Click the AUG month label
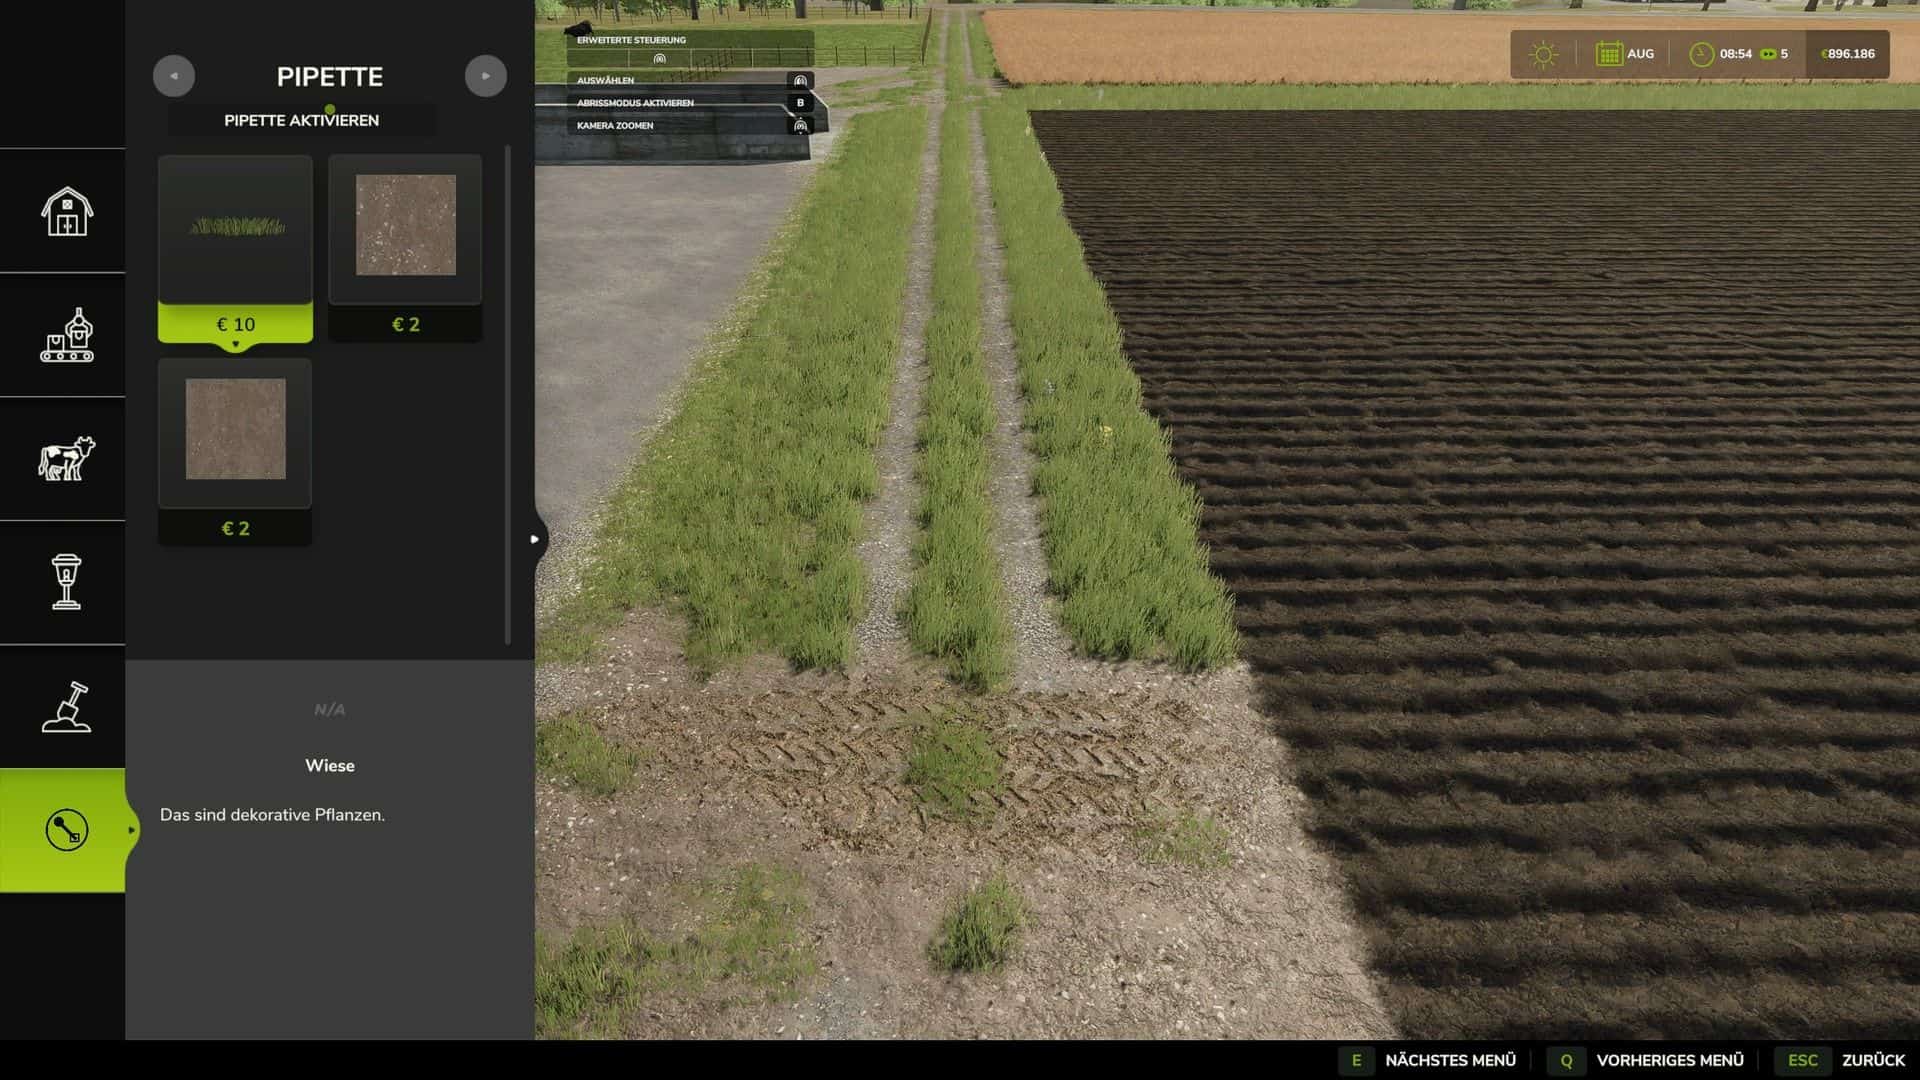 coord(1640,54)
